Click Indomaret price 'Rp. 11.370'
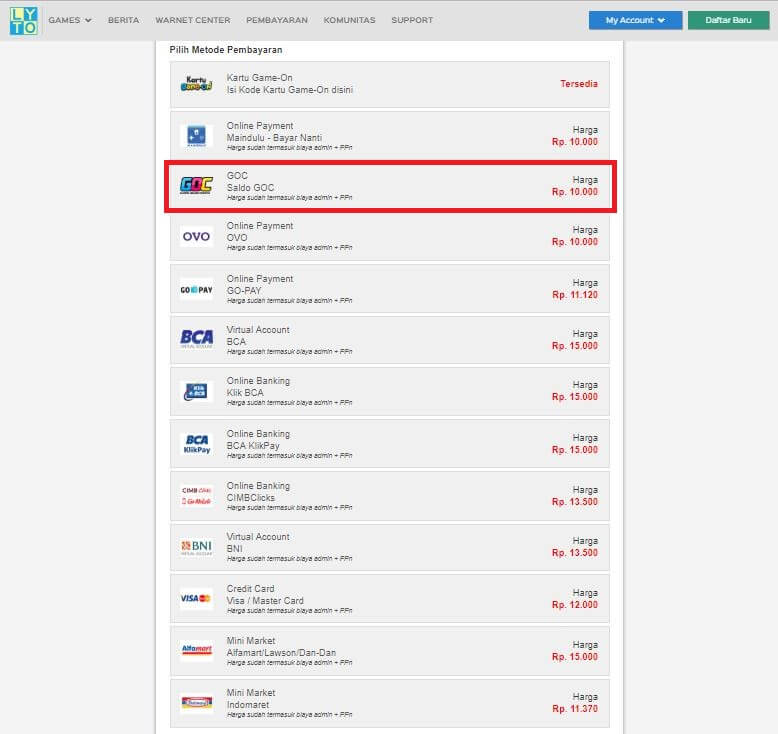778x734 pixels. pos(575,709)
